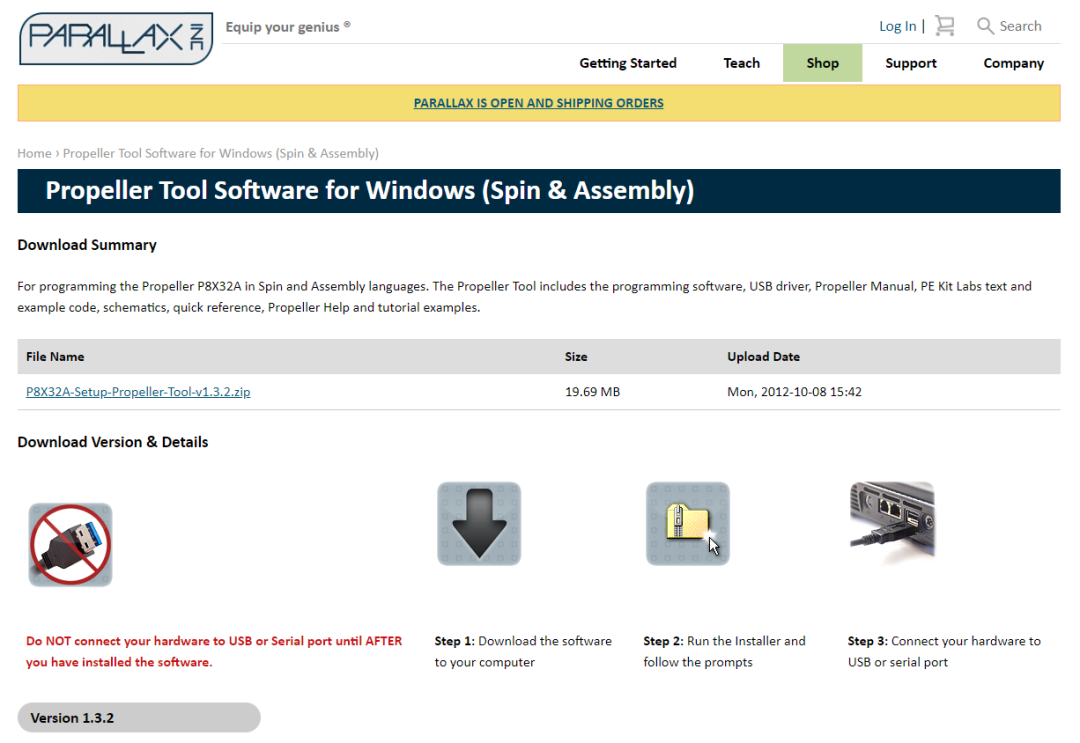Expand the Version 1.3.2 section
1080x743 pixels.
click(x=139, y=718)
